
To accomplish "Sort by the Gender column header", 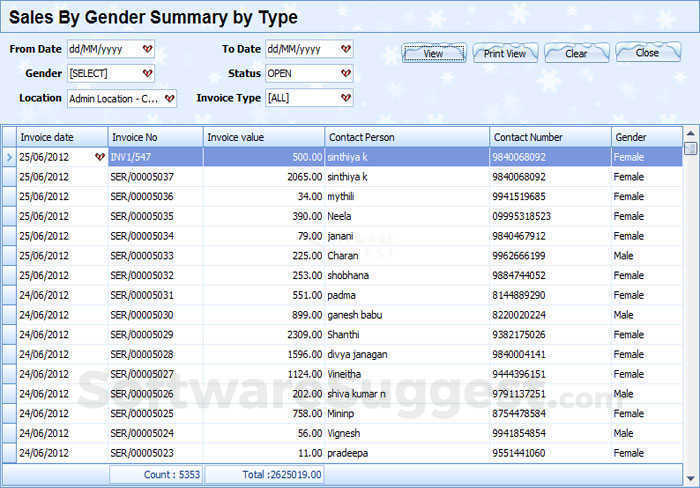I will point(647,137).
